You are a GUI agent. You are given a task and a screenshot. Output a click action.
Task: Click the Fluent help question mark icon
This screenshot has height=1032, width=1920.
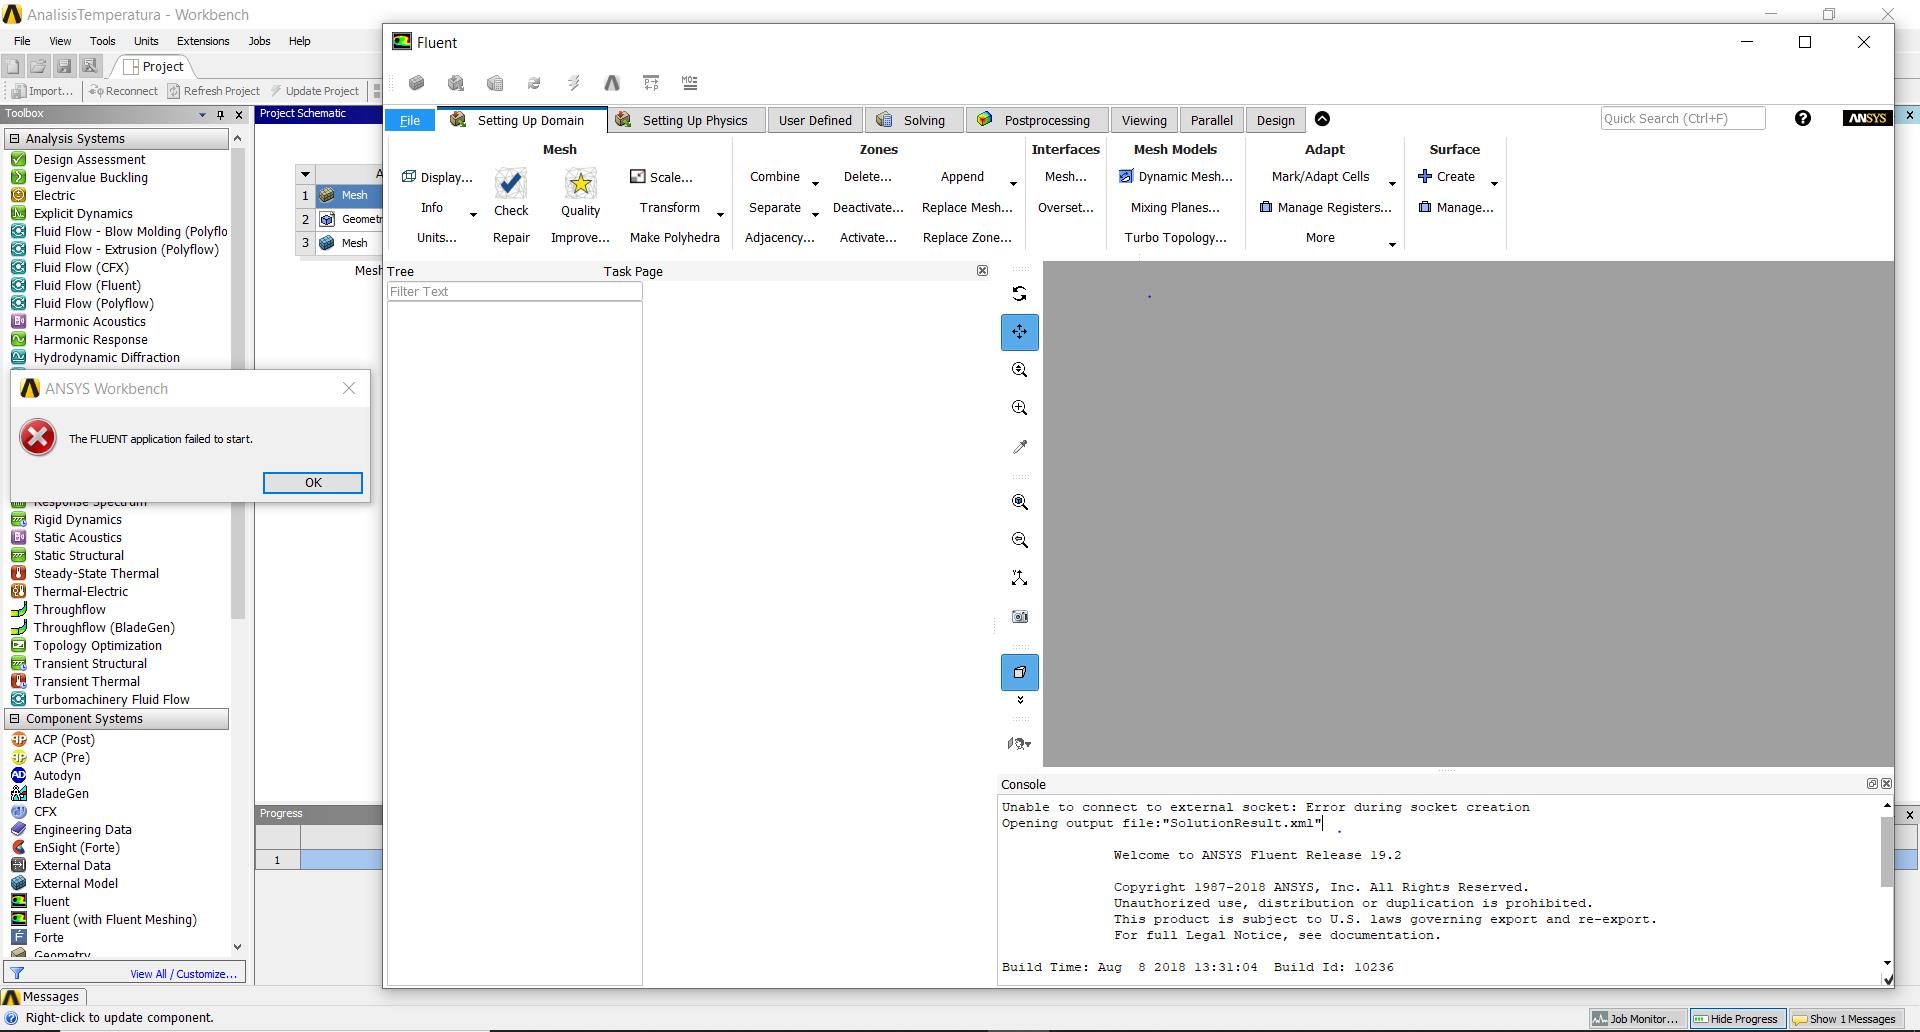[1802, 119]
